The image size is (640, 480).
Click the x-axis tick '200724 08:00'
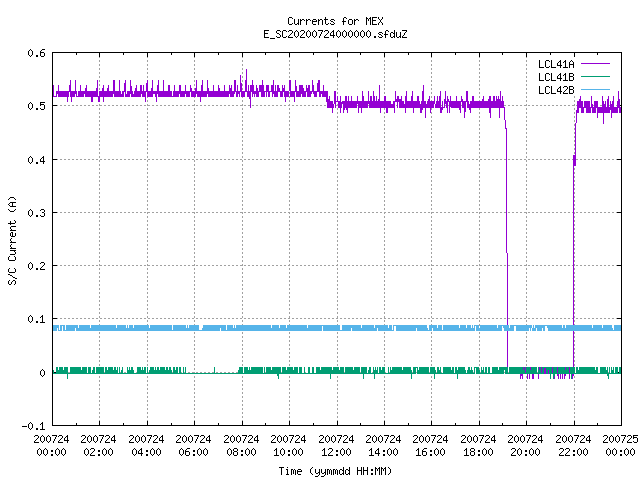coord(241,445)
